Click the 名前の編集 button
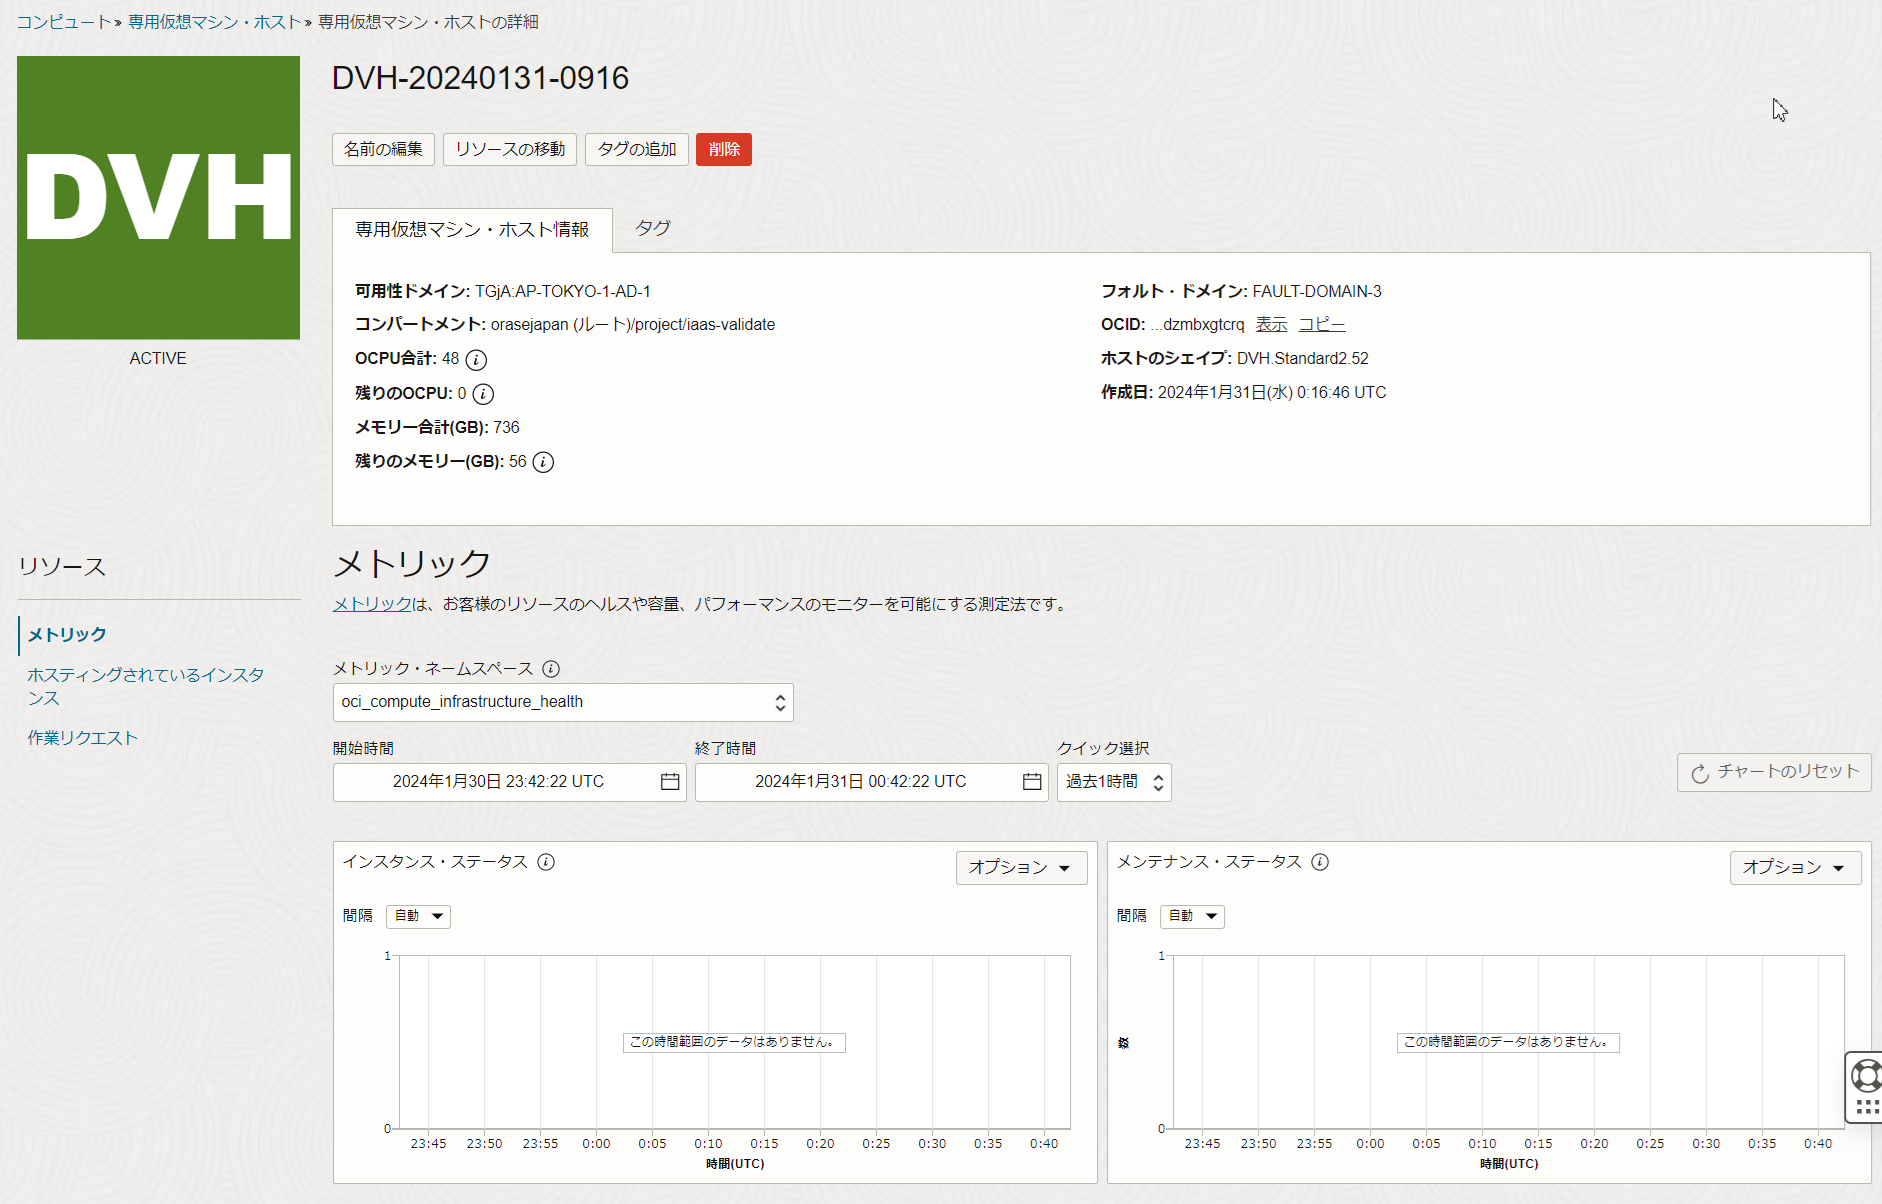This screenshot has width=1882, height=1204. point(383,149)
